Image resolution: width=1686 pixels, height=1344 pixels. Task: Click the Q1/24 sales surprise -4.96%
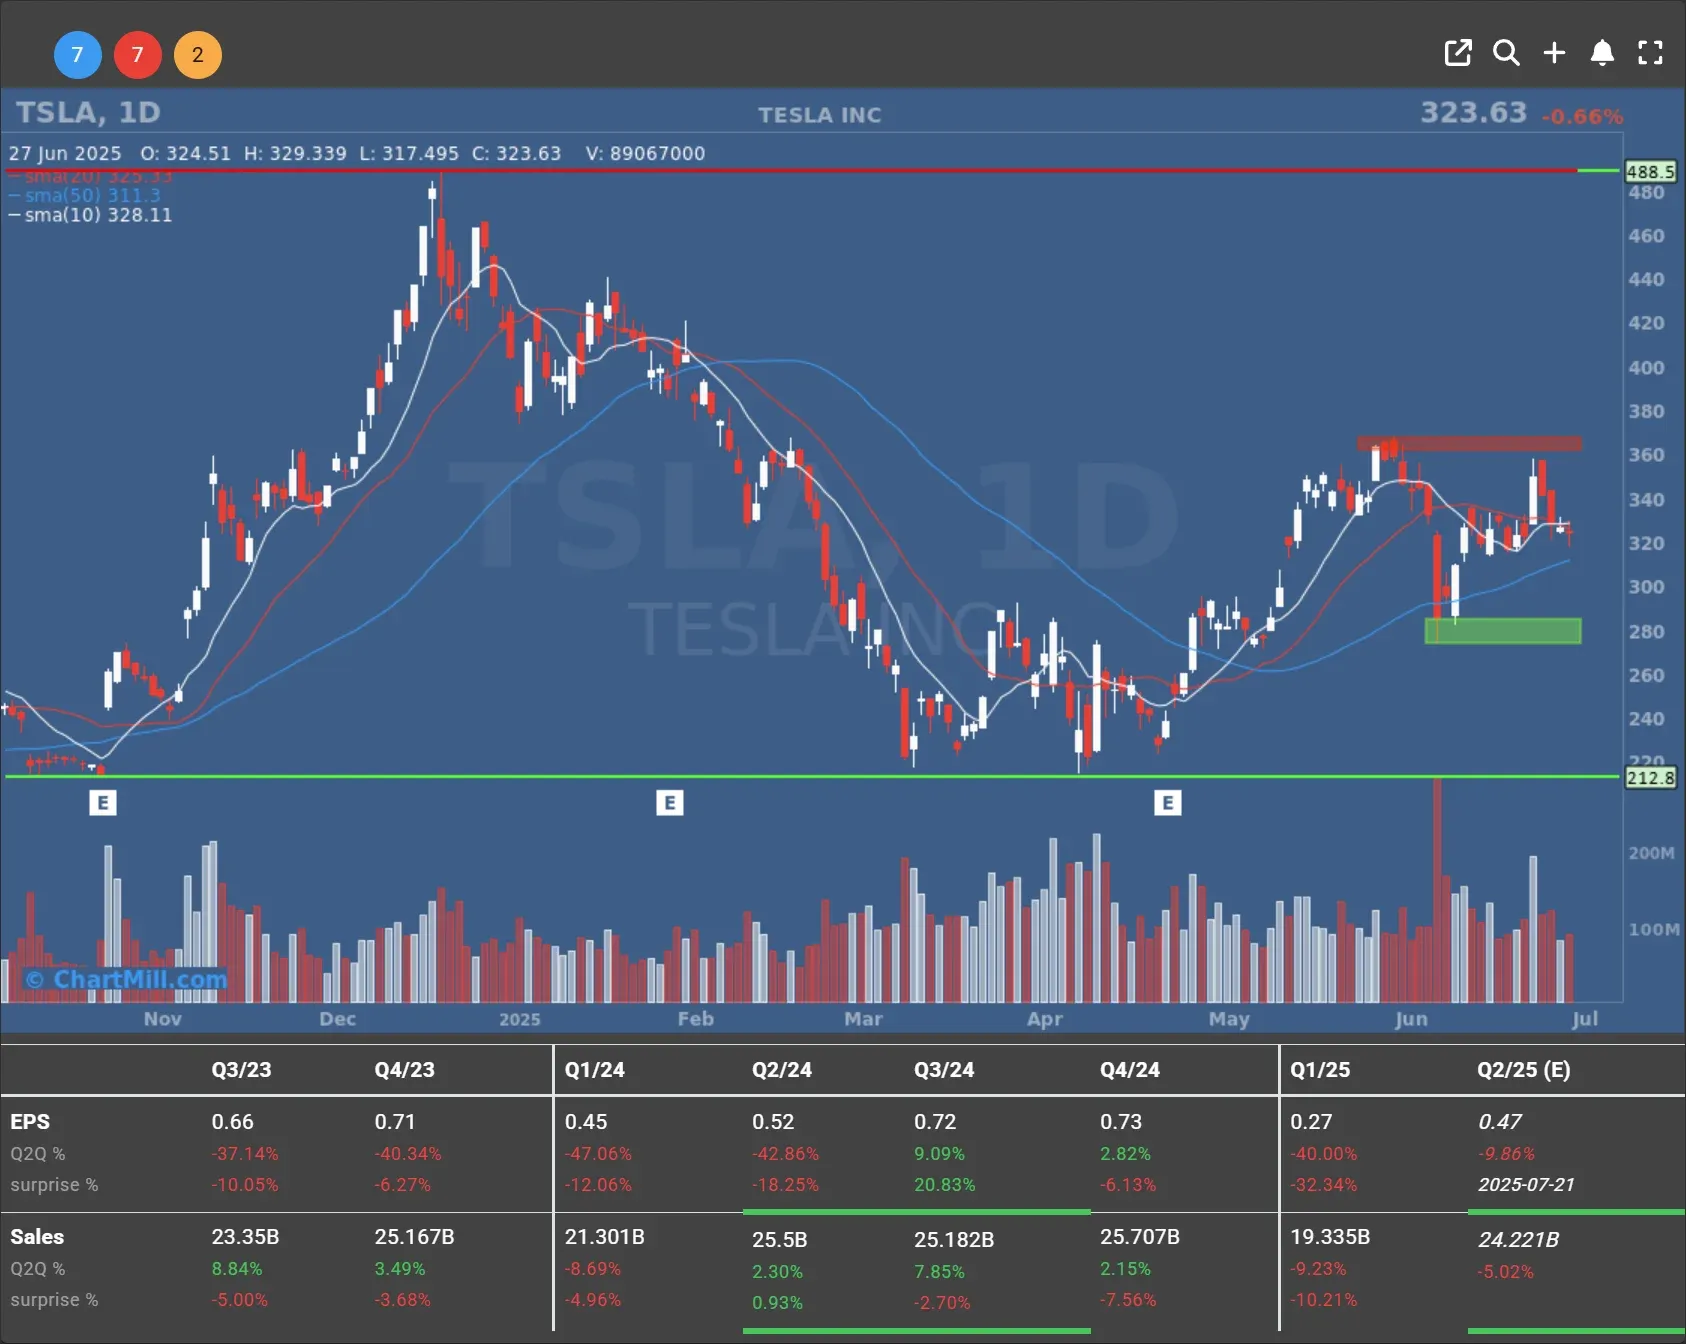(593, 1300)
